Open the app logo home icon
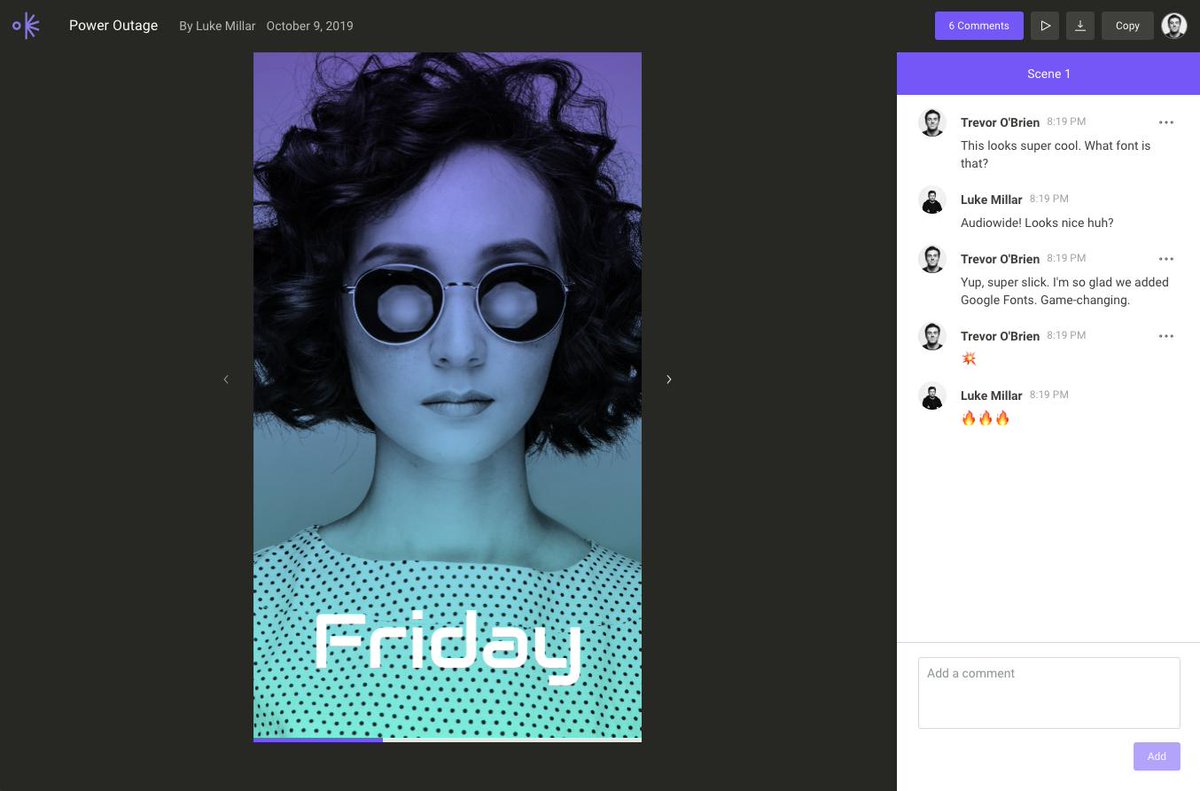The image size is (1200, 791). pyautogui.click(x=26, y=26)
